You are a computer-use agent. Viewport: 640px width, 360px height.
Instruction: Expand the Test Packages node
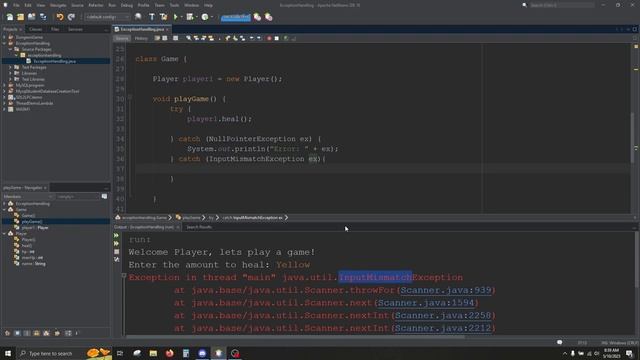coord(10,67)
